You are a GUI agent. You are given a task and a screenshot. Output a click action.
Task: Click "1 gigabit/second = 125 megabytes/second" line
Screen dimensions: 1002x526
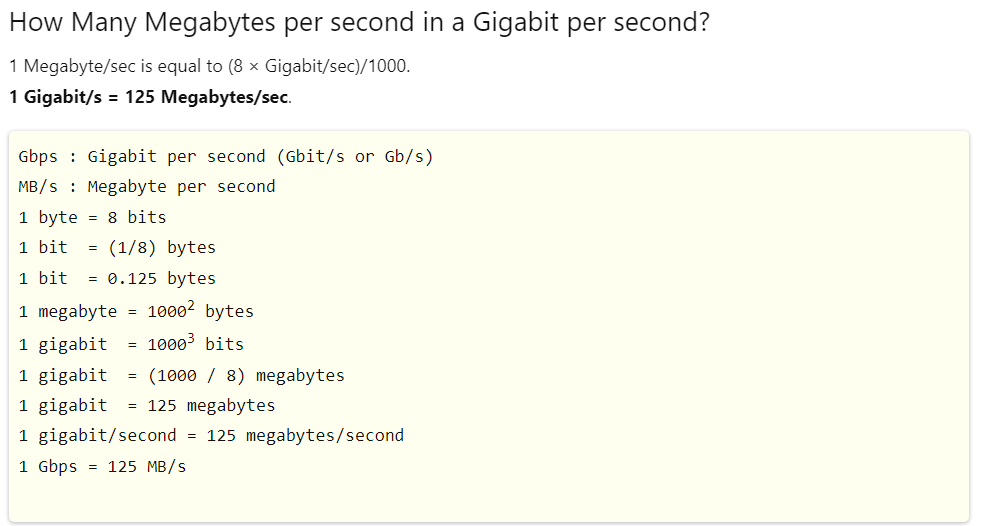pos(210,435)
